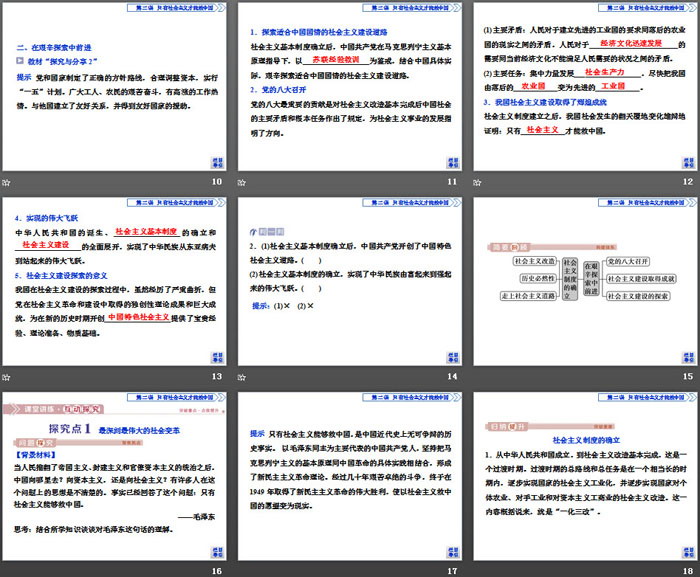Click the header banner on slide 12
Viewport: 700px width, 577px height.
point(647,8)
